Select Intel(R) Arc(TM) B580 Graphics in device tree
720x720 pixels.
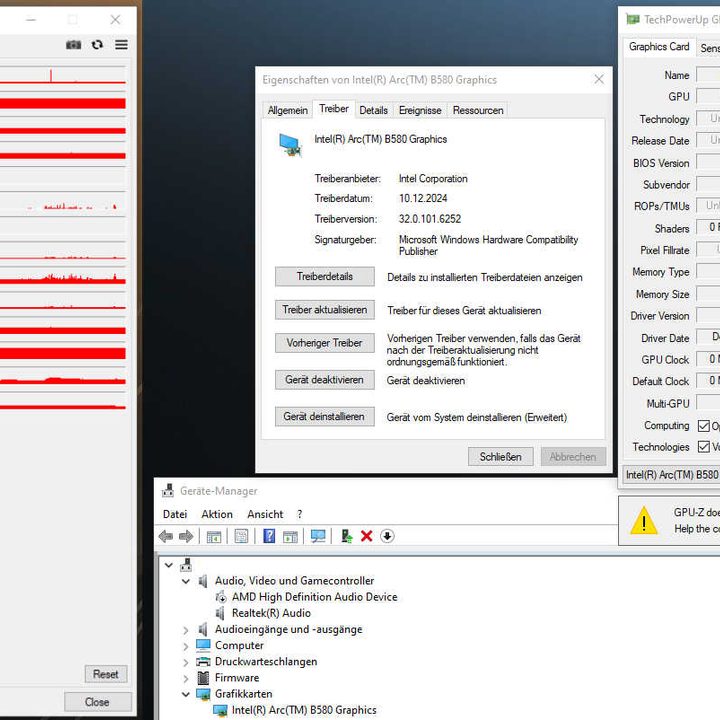click(x=304, y=710)
